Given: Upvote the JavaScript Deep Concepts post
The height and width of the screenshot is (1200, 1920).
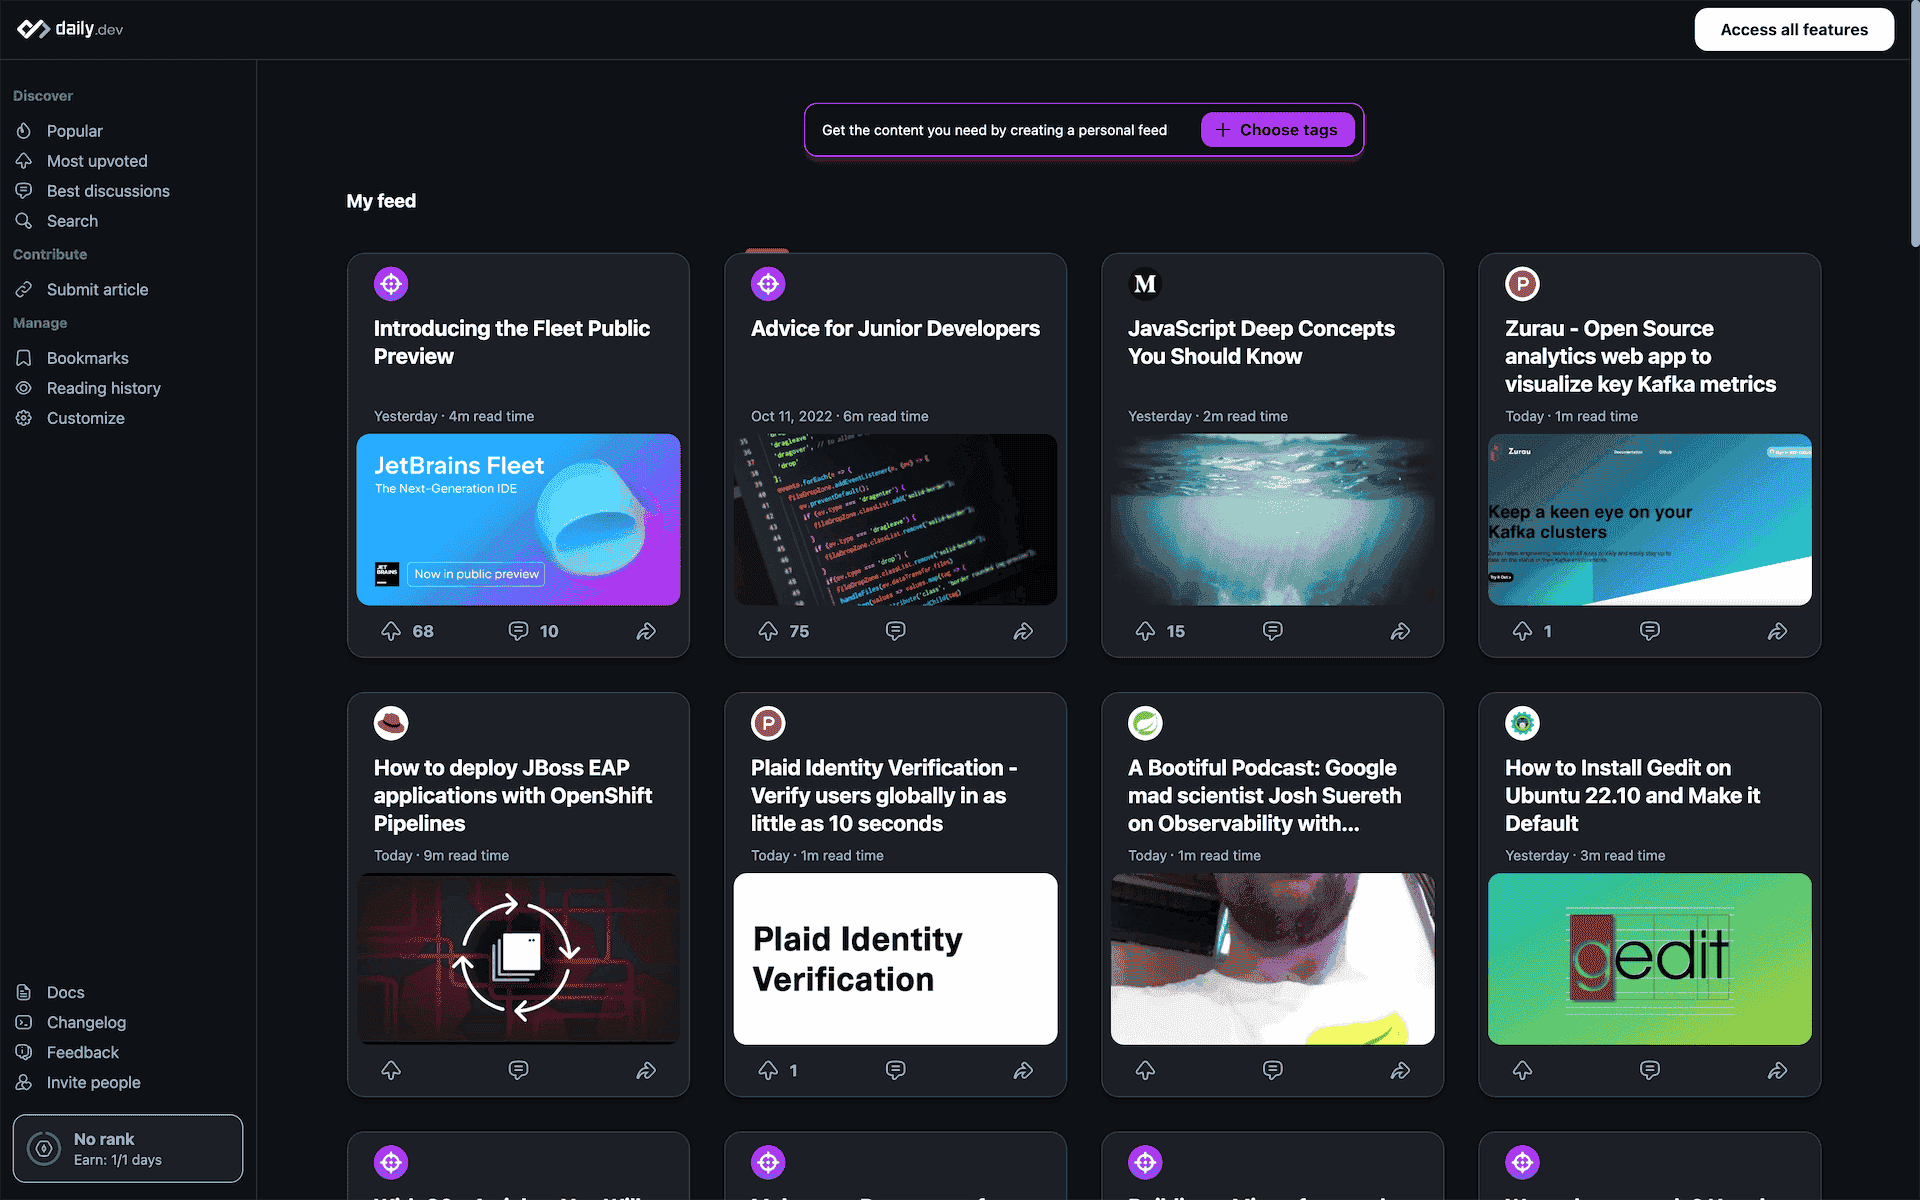Looking at the screenshot, I should pos(1145,631).
